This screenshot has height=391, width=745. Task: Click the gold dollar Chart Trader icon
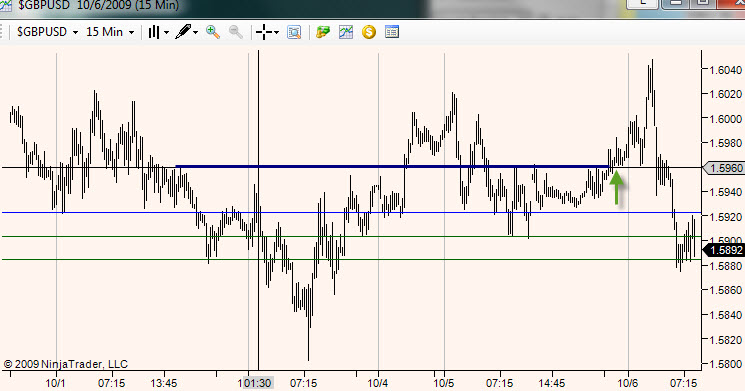click(369, 32)
